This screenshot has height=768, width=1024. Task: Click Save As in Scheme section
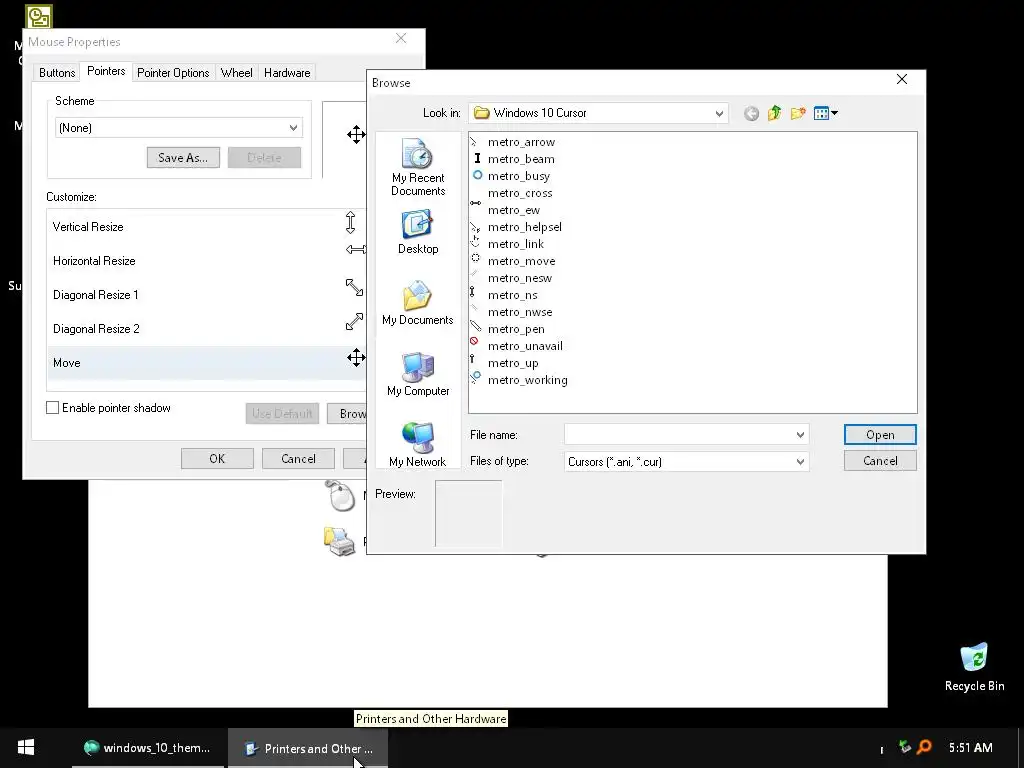click(x=183, y=157)
